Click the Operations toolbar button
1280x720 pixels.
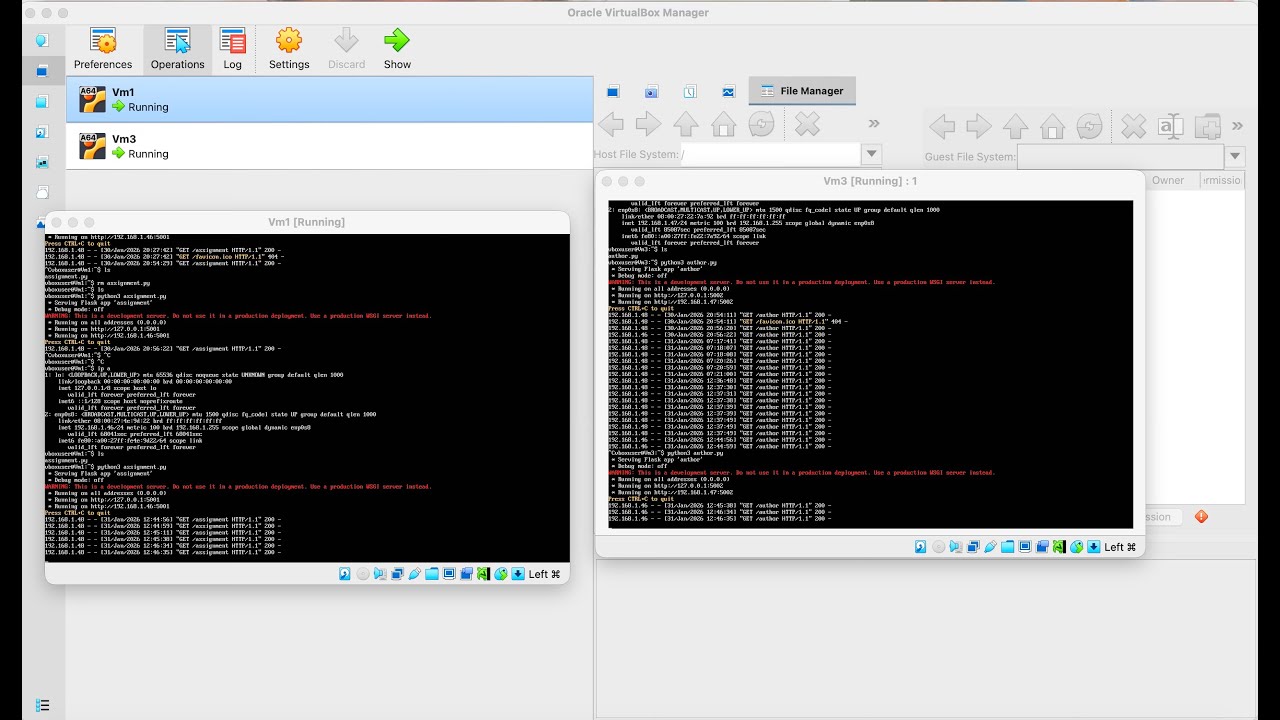pos(178,49)
